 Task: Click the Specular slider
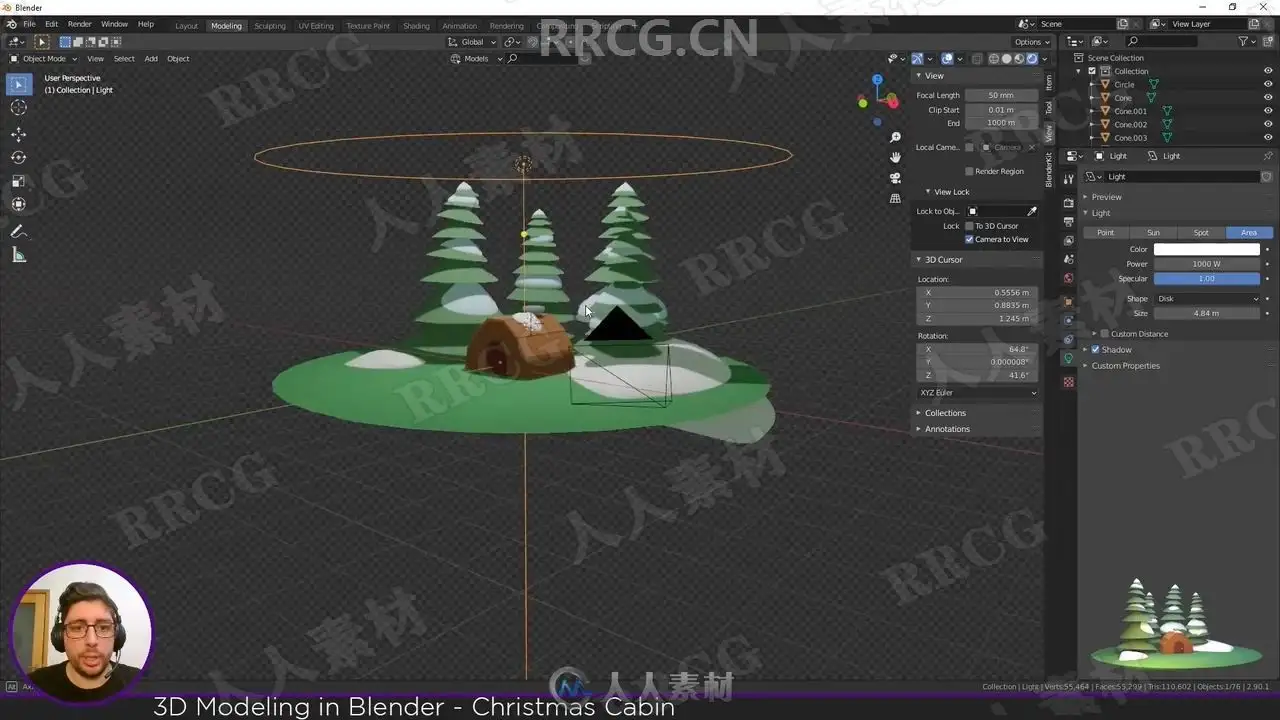[1207, 279]
